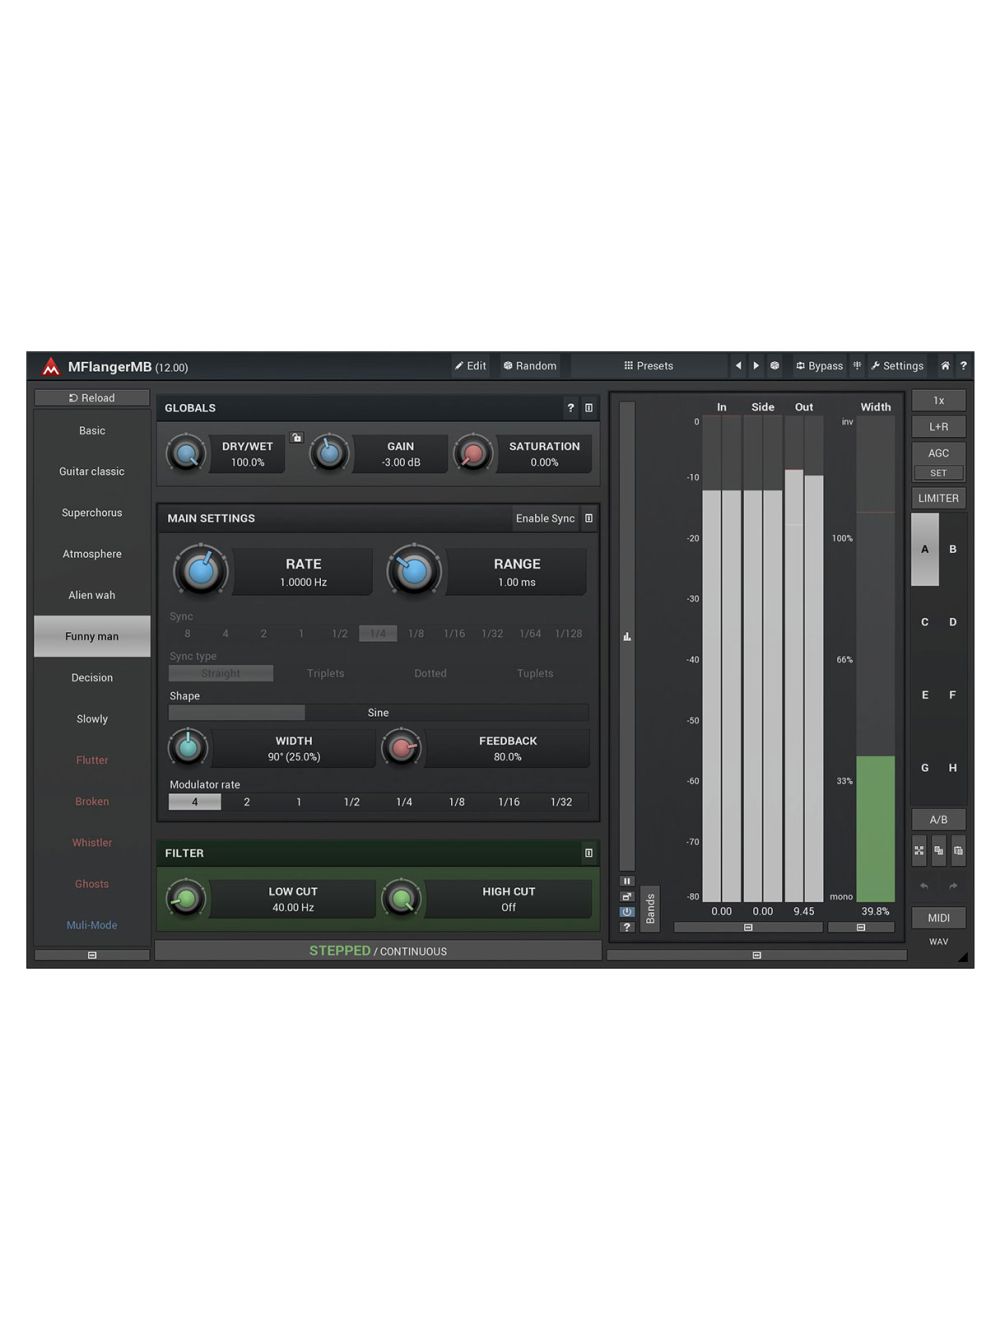Open the analyzer icon beside the meter
This screenshot has height=1320, width=1000.
[x=627, y=637]
